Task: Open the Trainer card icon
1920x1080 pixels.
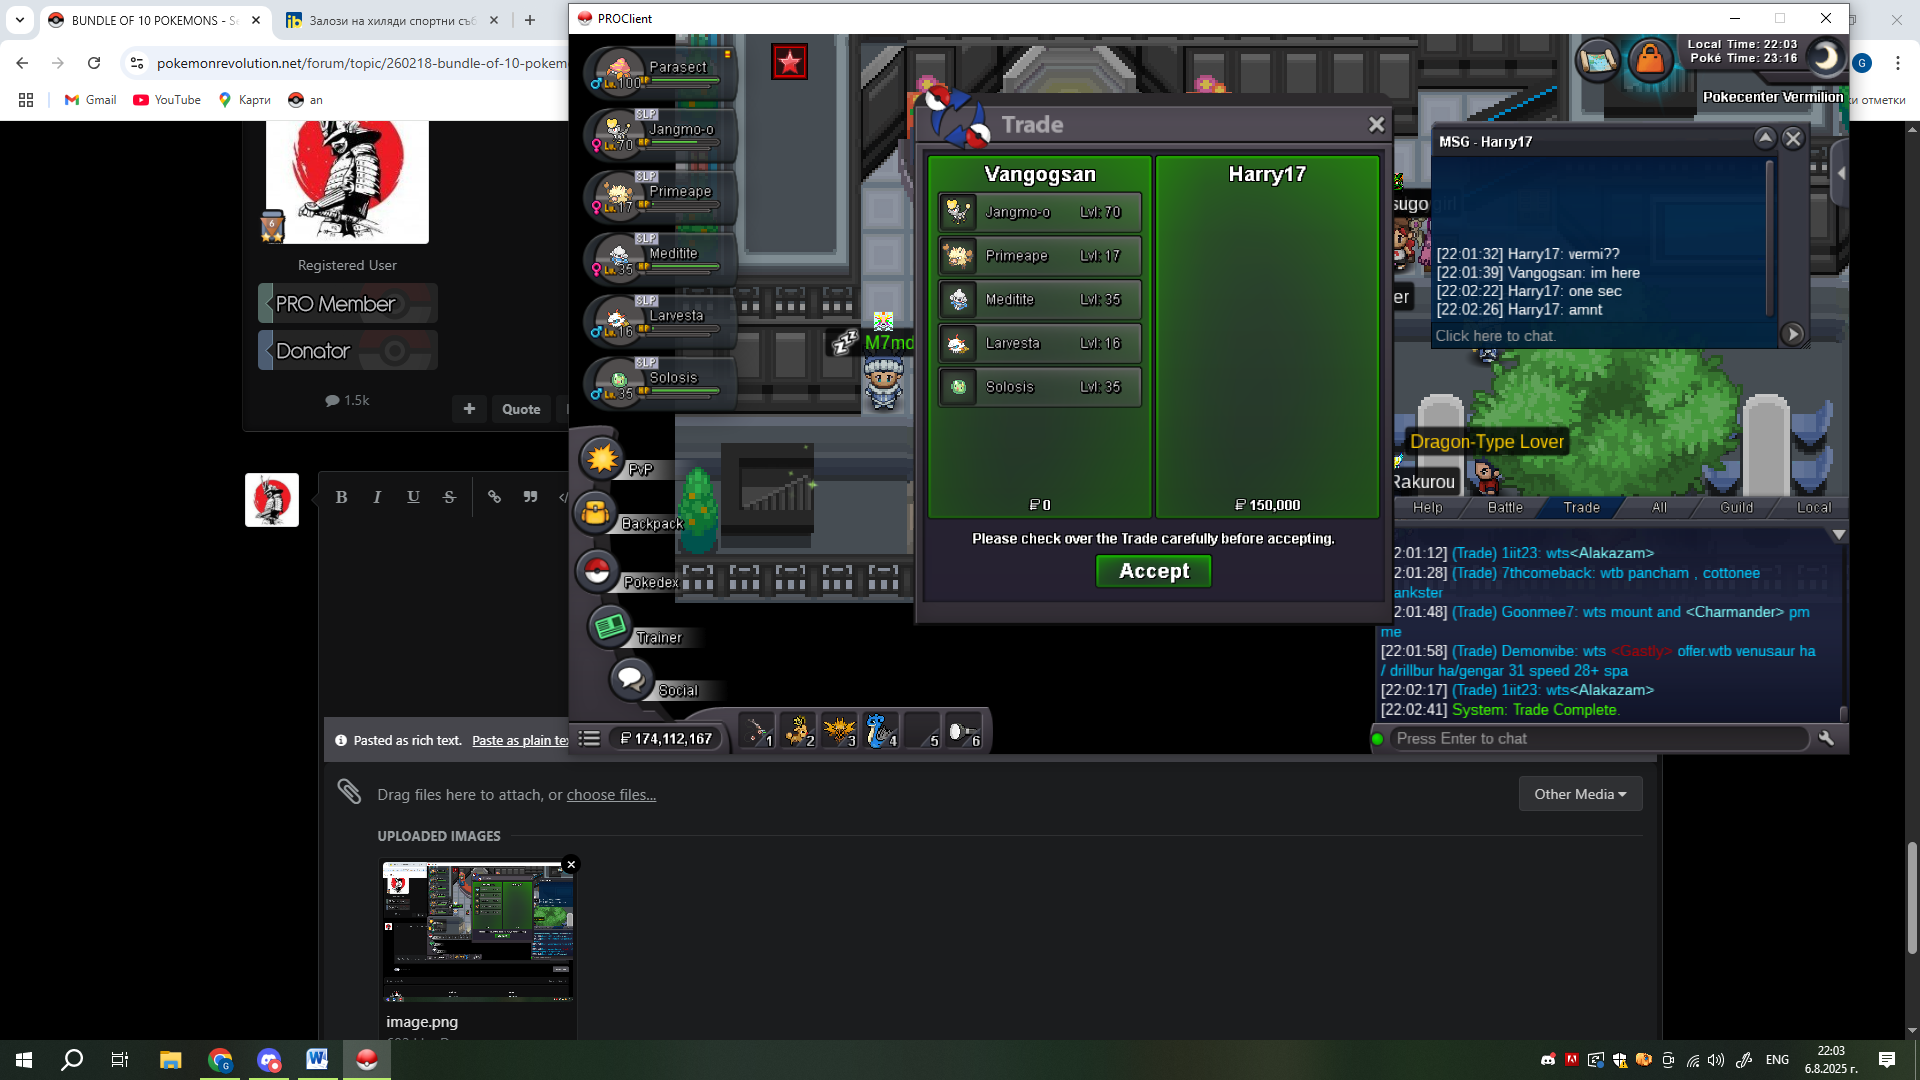Action: click(x=610, y=627)
